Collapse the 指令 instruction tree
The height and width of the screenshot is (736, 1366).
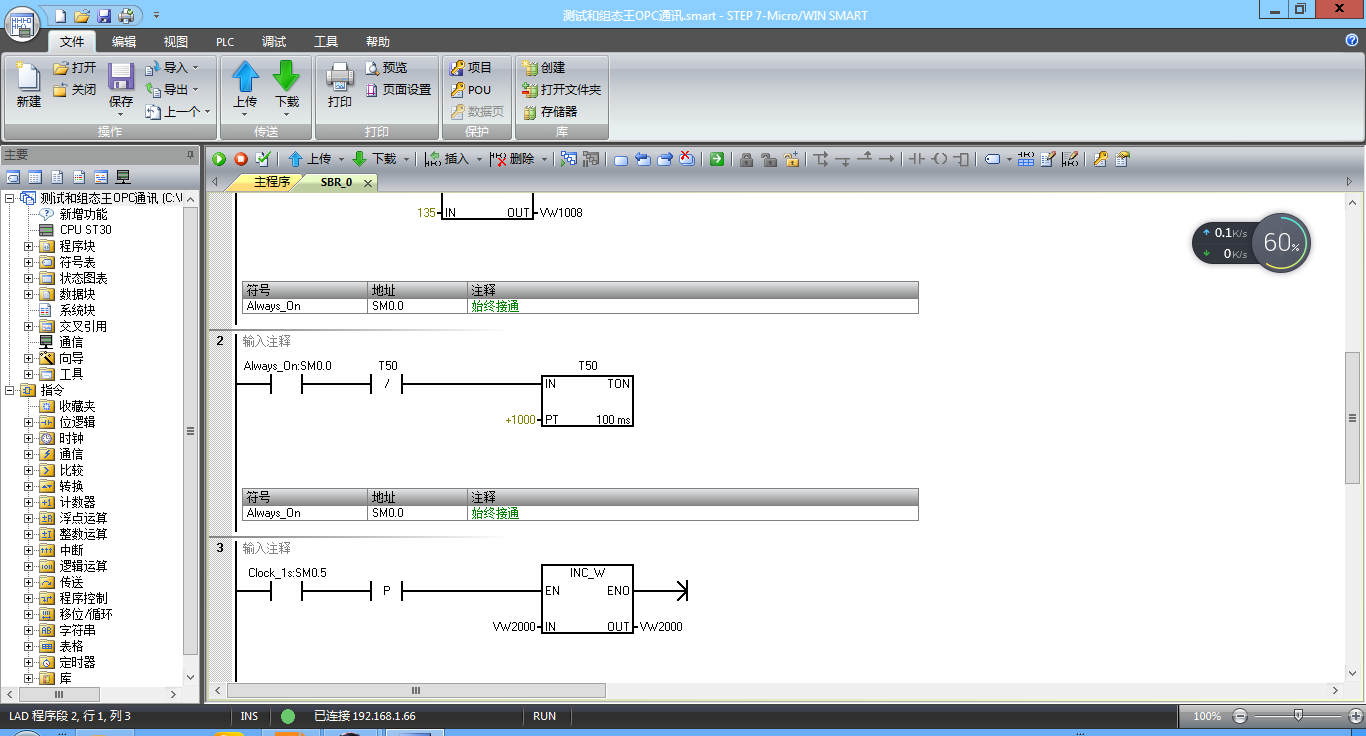pos(10,390)
